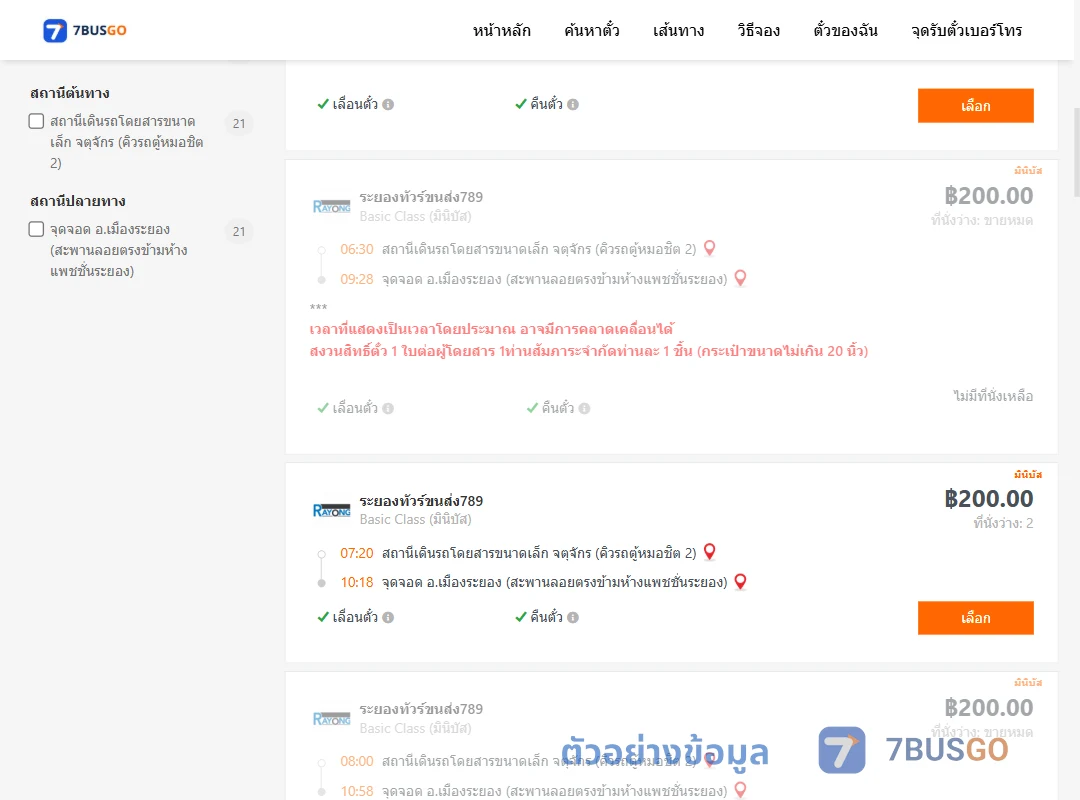Open map pin for 10:58 arrival stop
Image resolution: width=1080 pixels, height=800 pixels.
point(740,790)
